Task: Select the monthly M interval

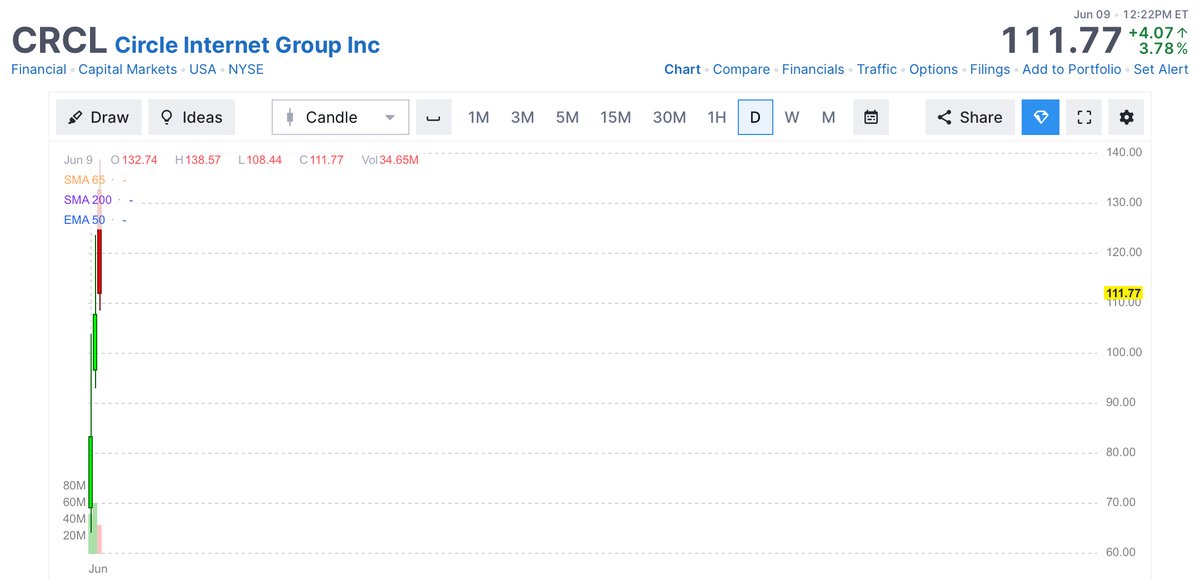Action: 828,117
